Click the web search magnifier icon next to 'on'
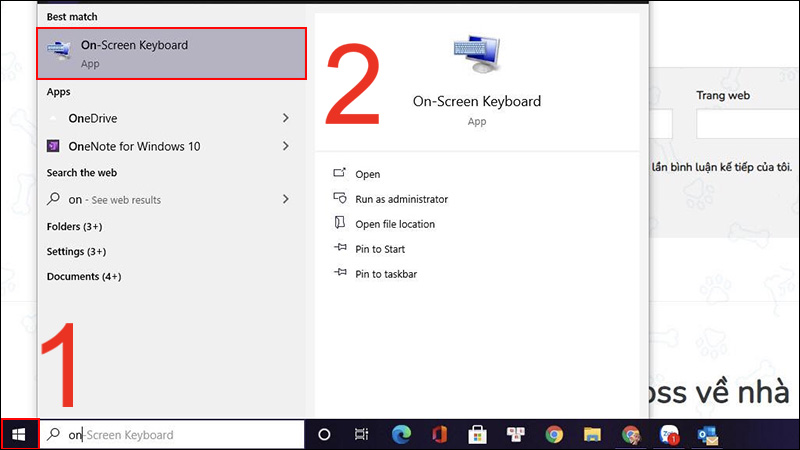800x450 pixels. 53,198
